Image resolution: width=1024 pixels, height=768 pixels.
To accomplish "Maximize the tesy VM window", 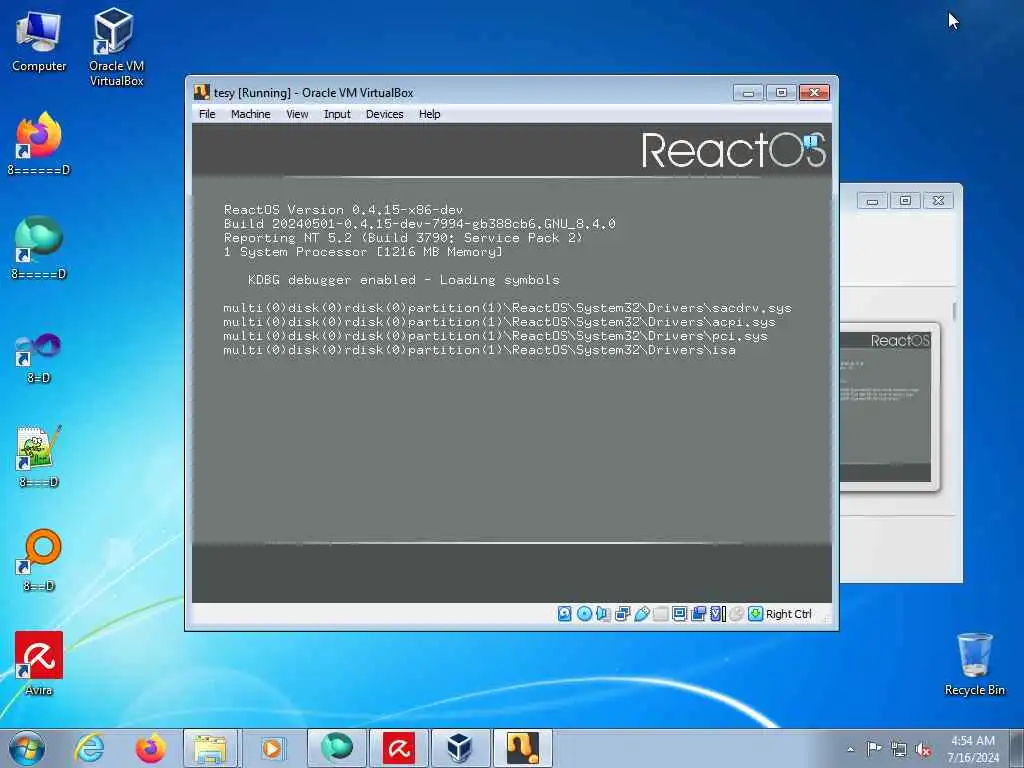I will (x=781, y=93).
